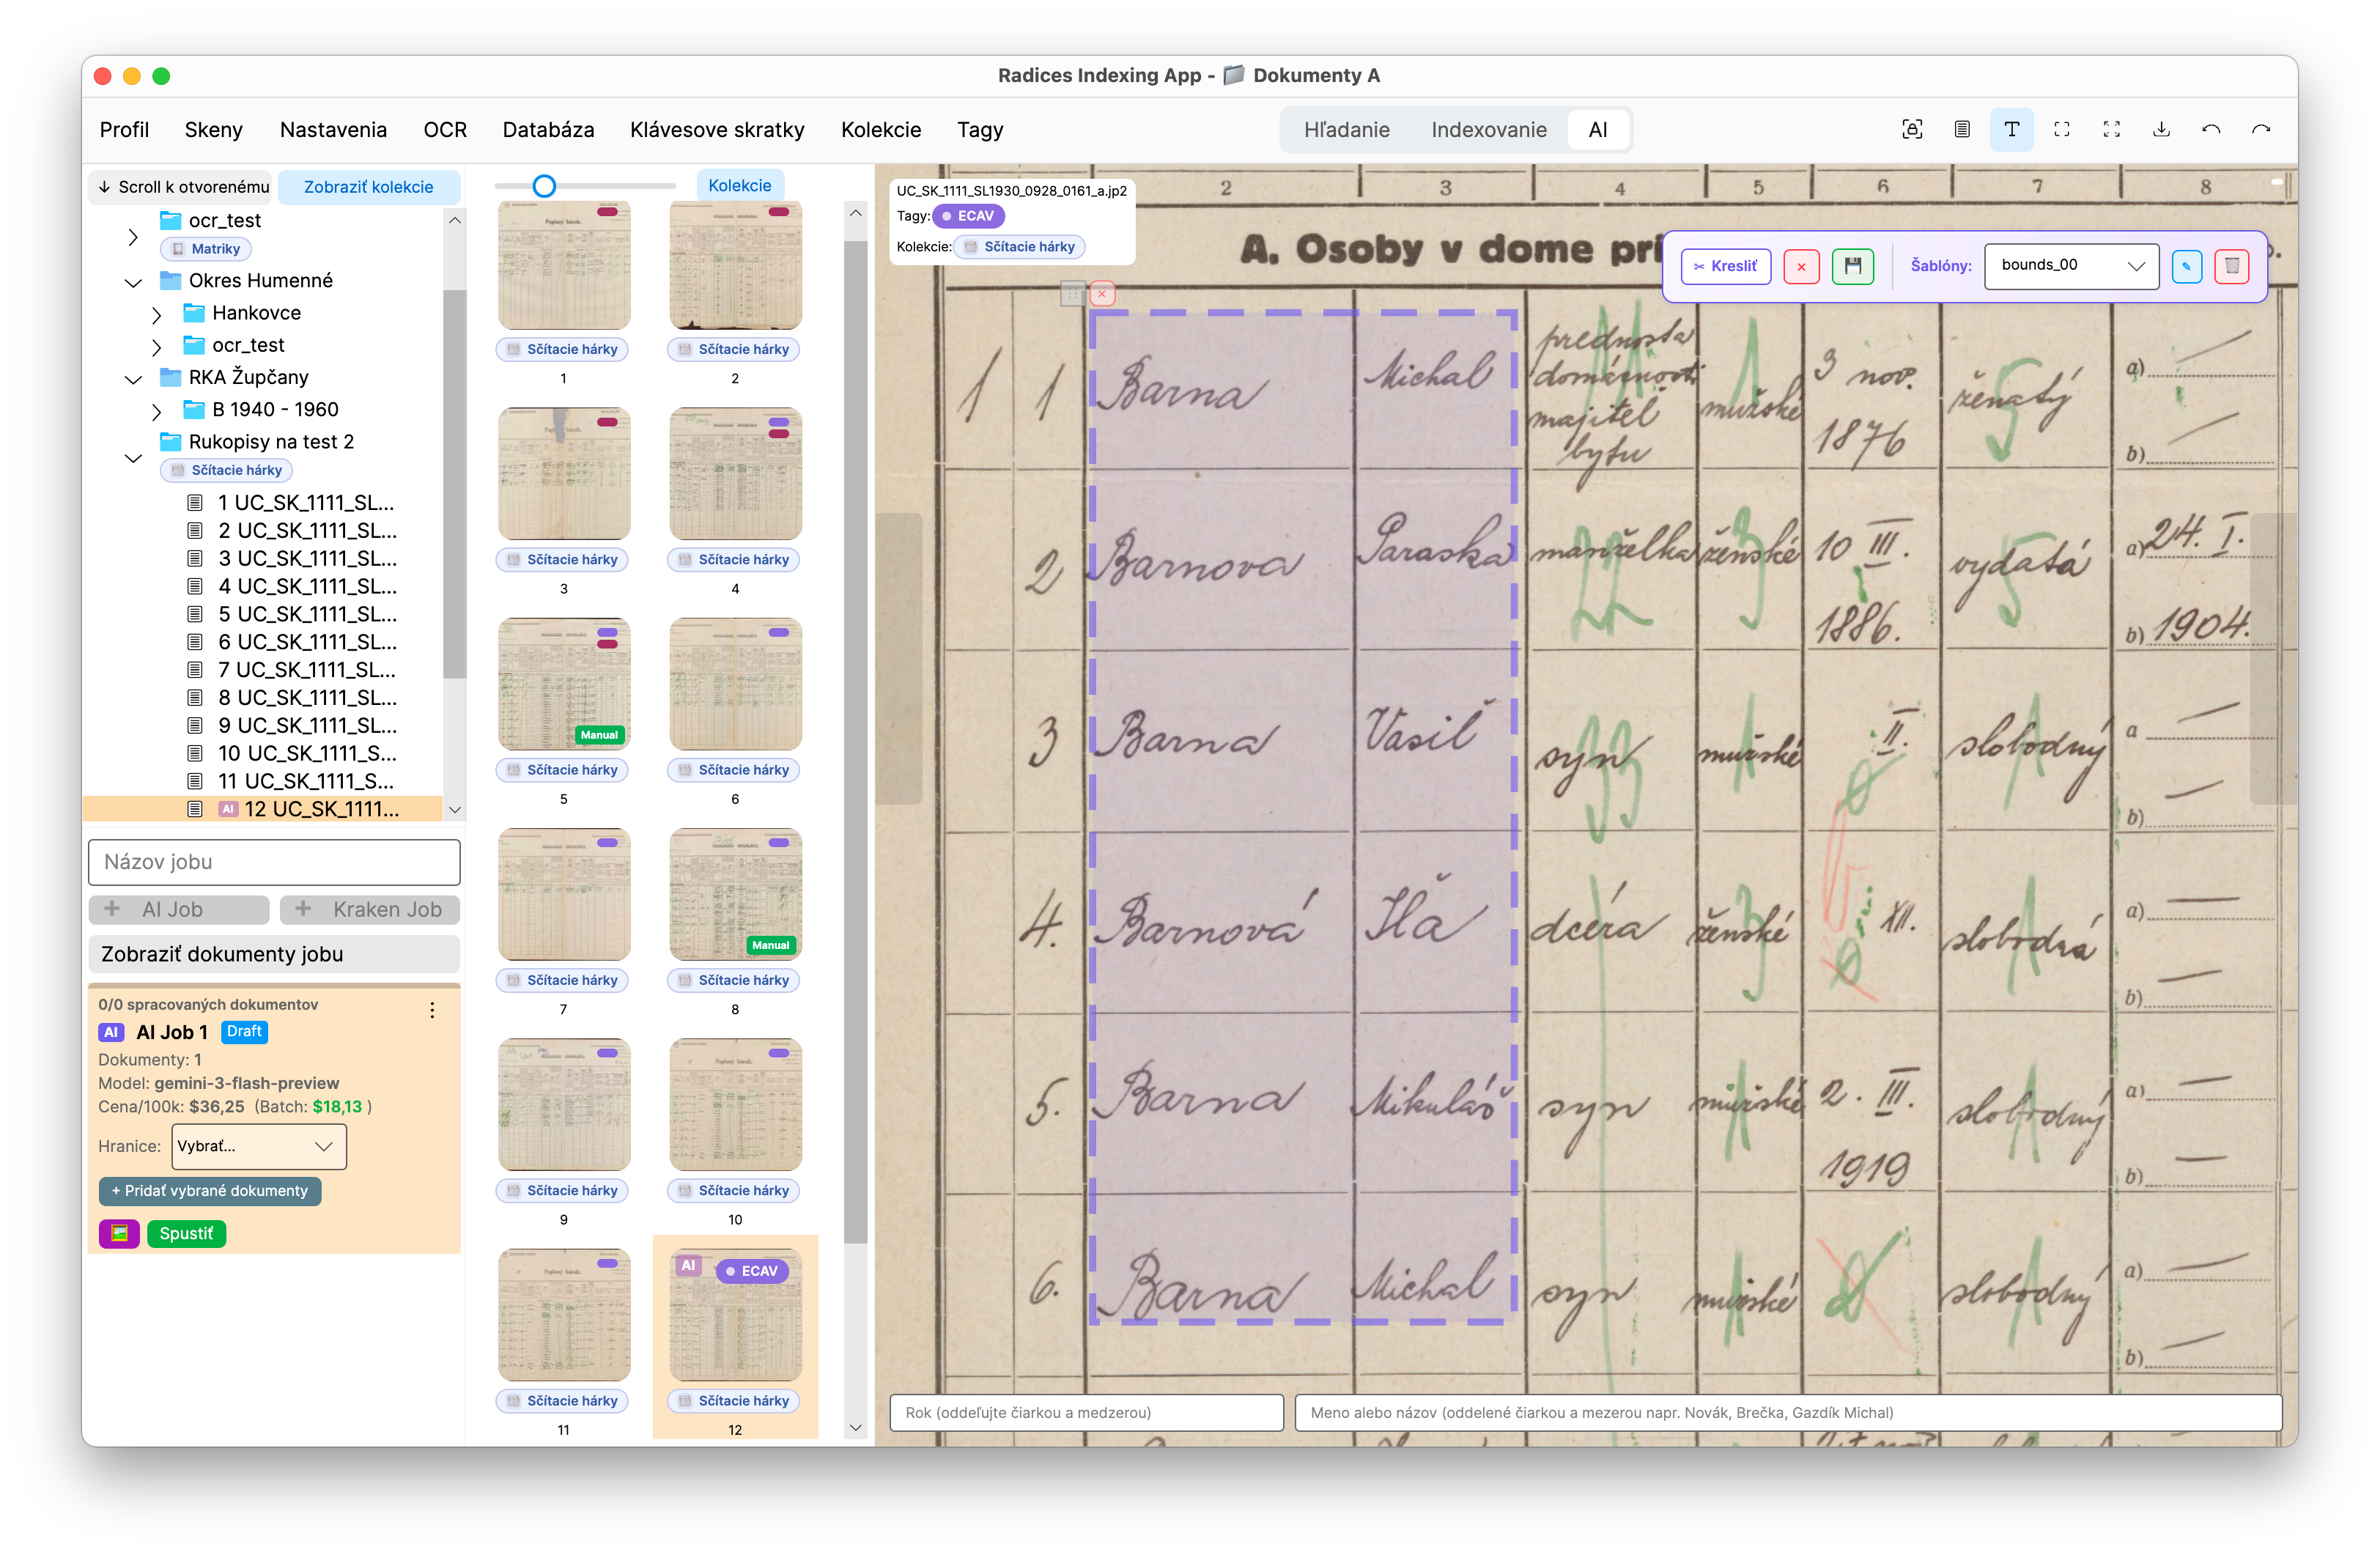Screen dimensions: 2380x1555
Task: Switch segmented control to Indexovanie
Action: [x=1488, y=130]
